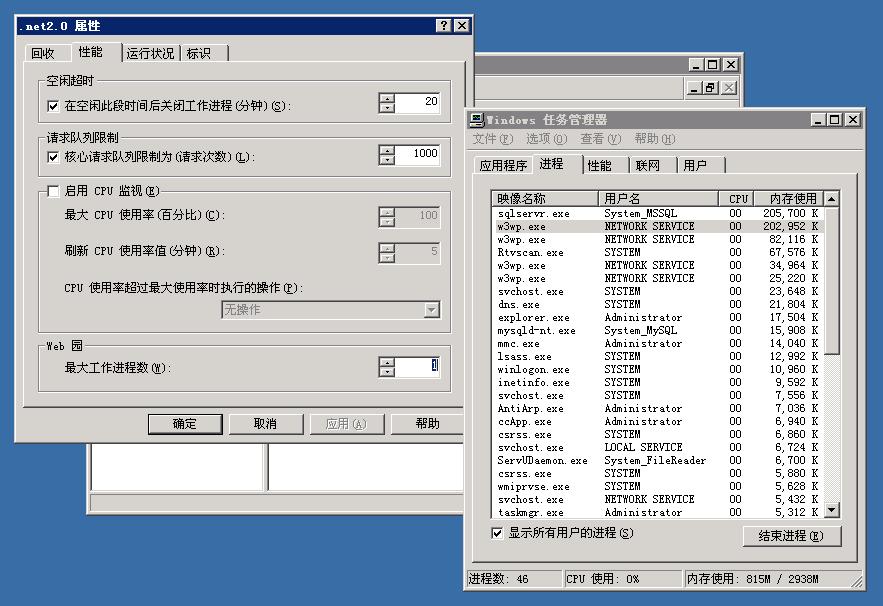The width and height of the screenshot is (883, 606).
Task: Switch to the 回收 tab
Action: (x=43, y=54)
